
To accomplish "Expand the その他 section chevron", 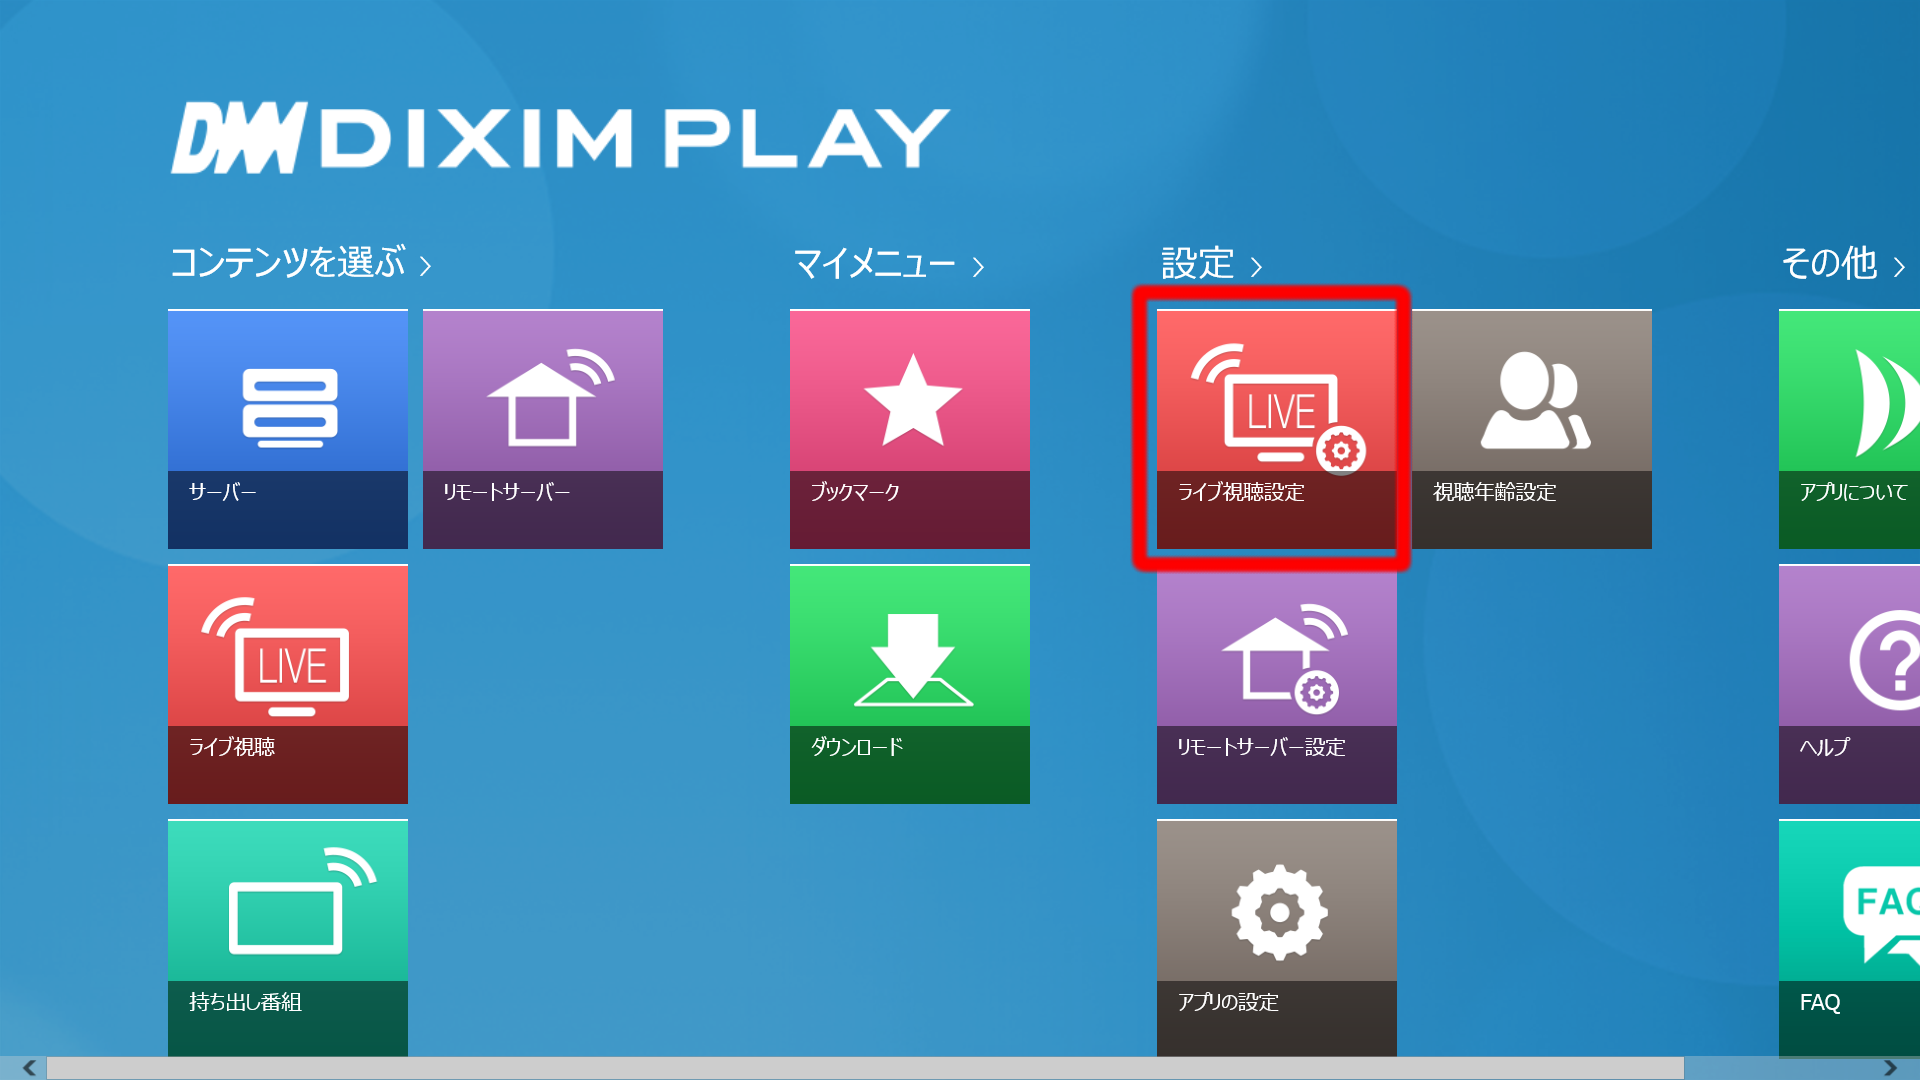I will click(x=1899, y=264).
